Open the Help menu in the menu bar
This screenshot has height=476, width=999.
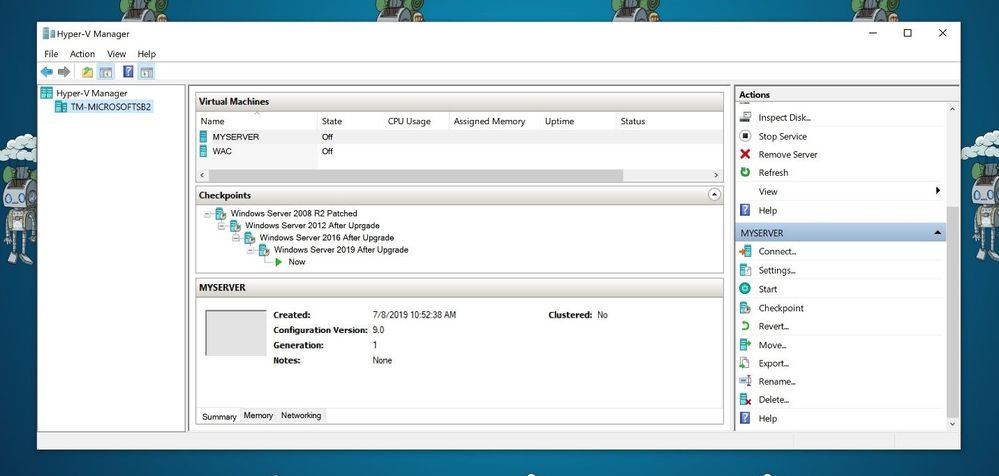coord(147,54)
